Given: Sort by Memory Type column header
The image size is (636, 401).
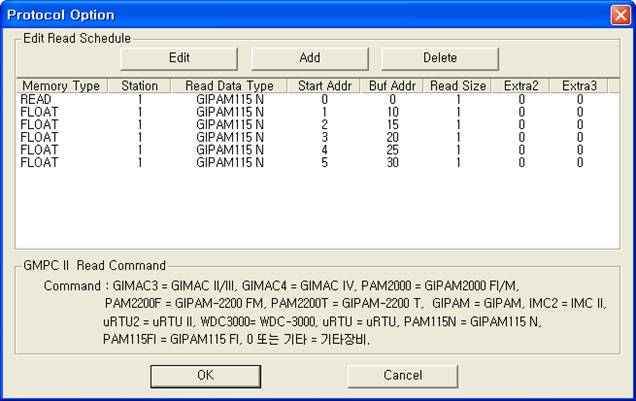Looking at the screenshot, I should [61, 86].
